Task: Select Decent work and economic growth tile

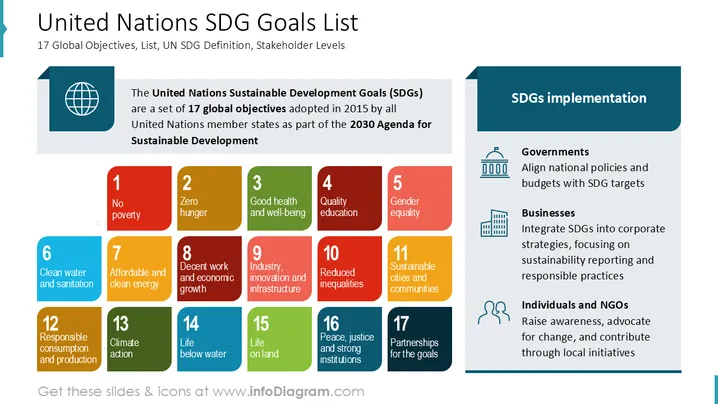Action: point(209,268)
